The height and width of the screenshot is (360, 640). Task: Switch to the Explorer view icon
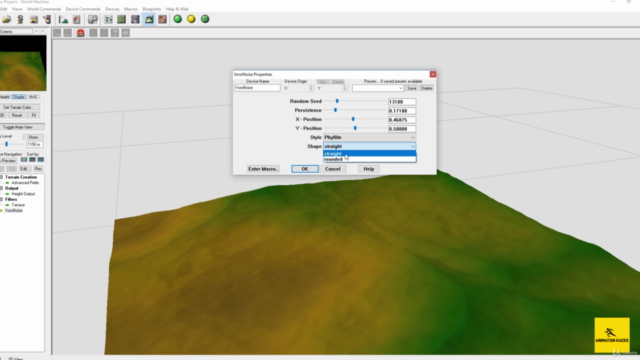coord(135,19)
